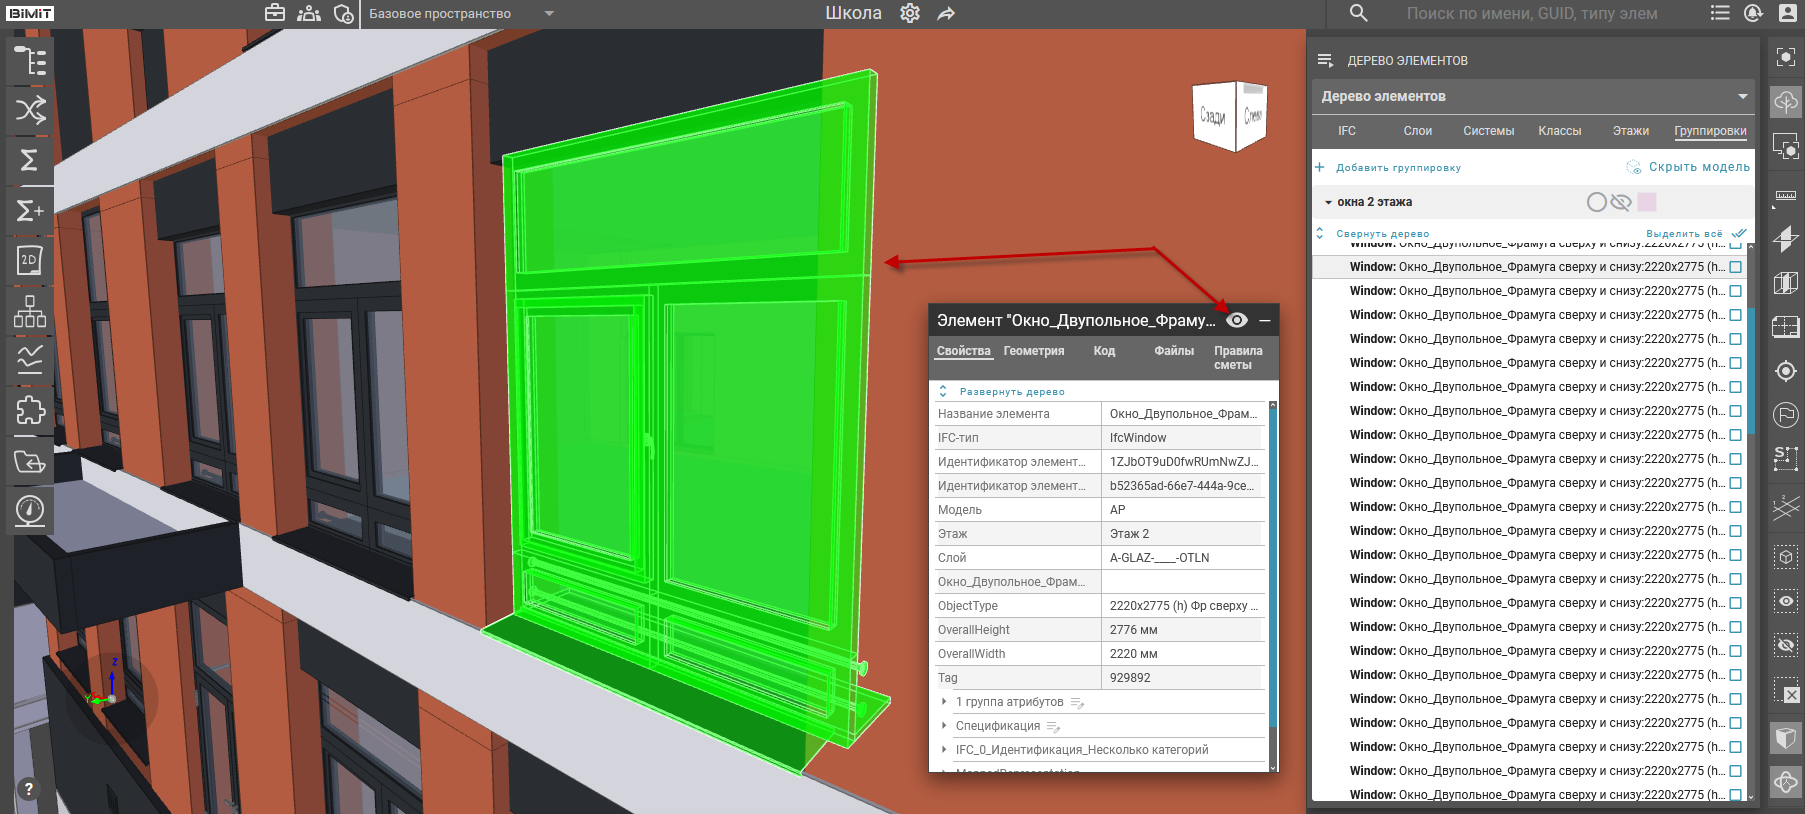Open the Геометрия tab in element panel
Screen dimensions: 1805x814
coord(1033,351)
